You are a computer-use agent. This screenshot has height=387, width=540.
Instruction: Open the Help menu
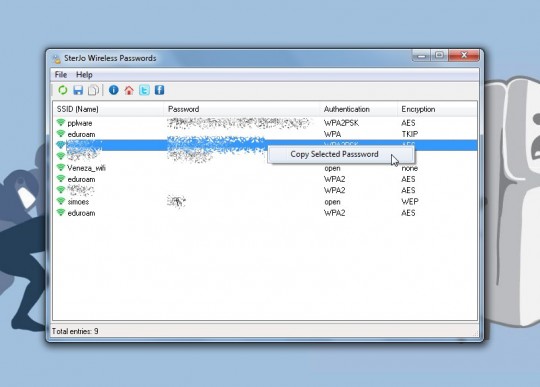84,75
